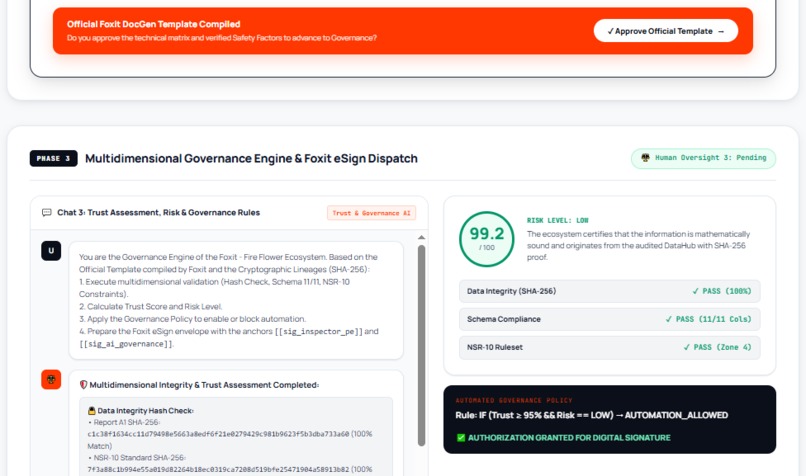Click PASS (11/11 Cols) status text
Image resolution: width=806 pixels, height=476 pixels.
[708, 319]
